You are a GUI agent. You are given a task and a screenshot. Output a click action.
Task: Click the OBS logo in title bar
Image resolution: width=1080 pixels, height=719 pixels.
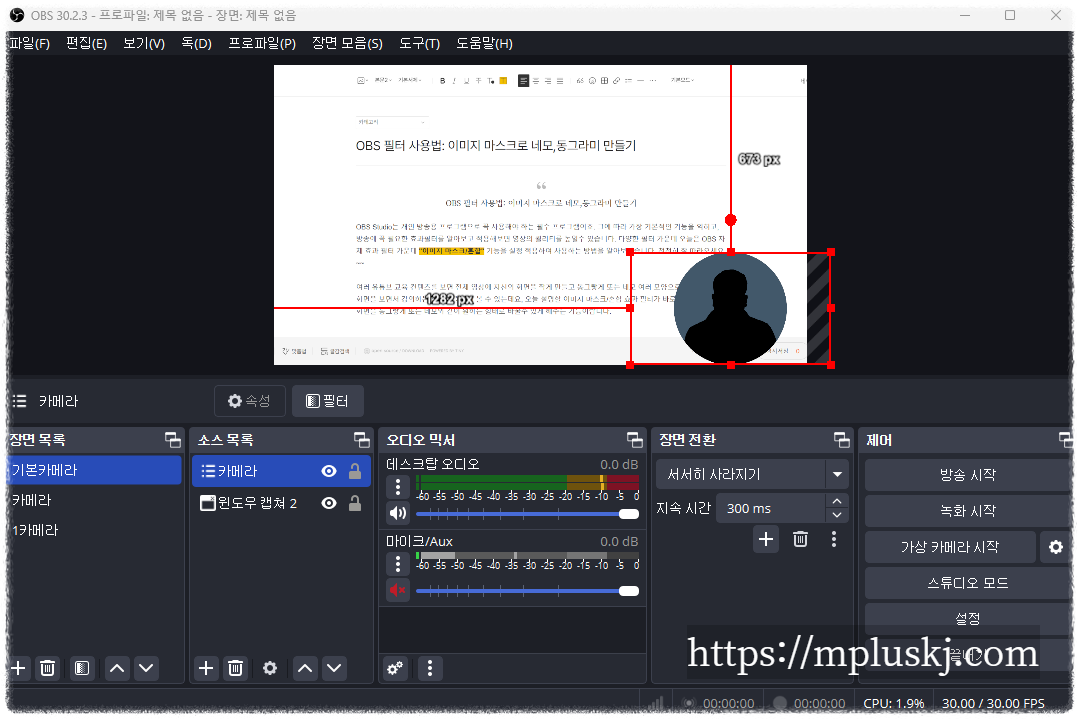[17, 15]
